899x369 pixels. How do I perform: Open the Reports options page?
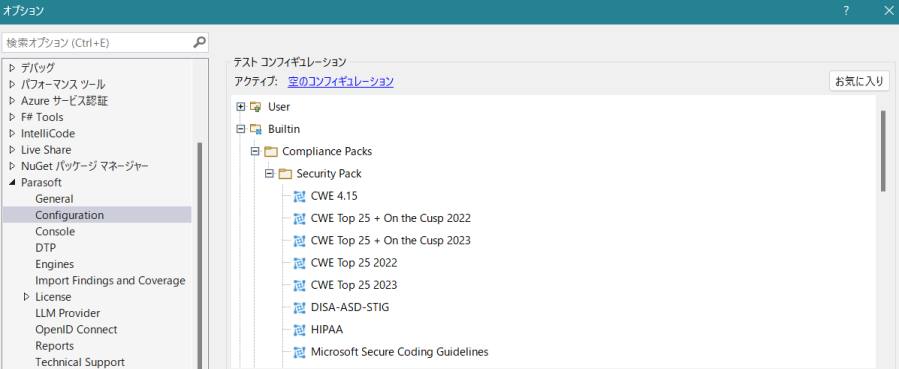[54, 346]
